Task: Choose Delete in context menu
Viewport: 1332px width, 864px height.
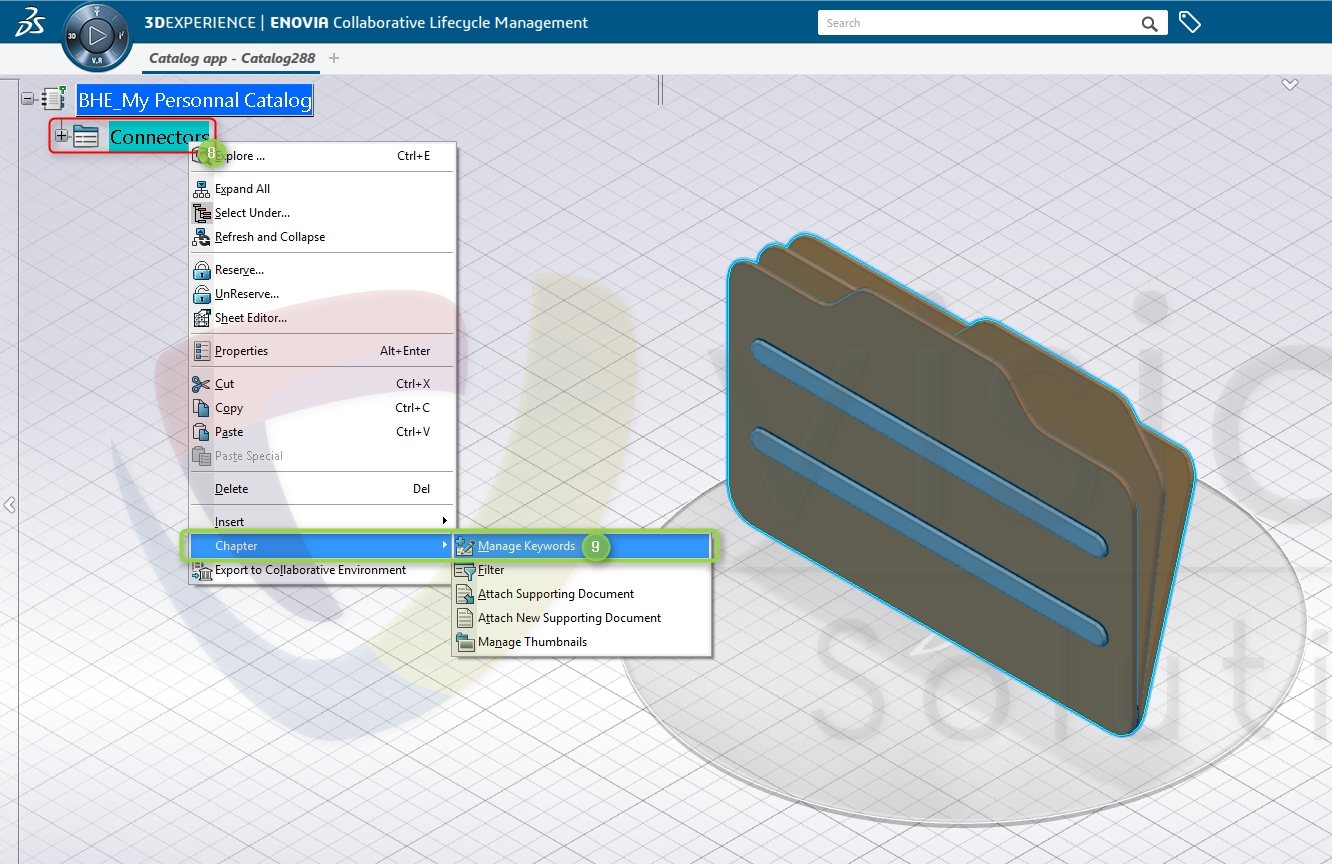Action: click(322, 489)
